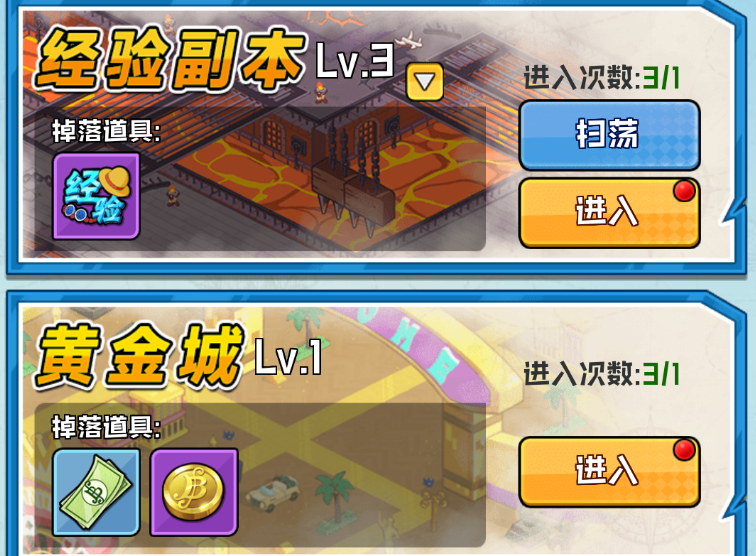Tap the white airplane in the dungeon artwork
Image resolution: width=756 pixels, height=556 pixels.
[x=409, y=40]
